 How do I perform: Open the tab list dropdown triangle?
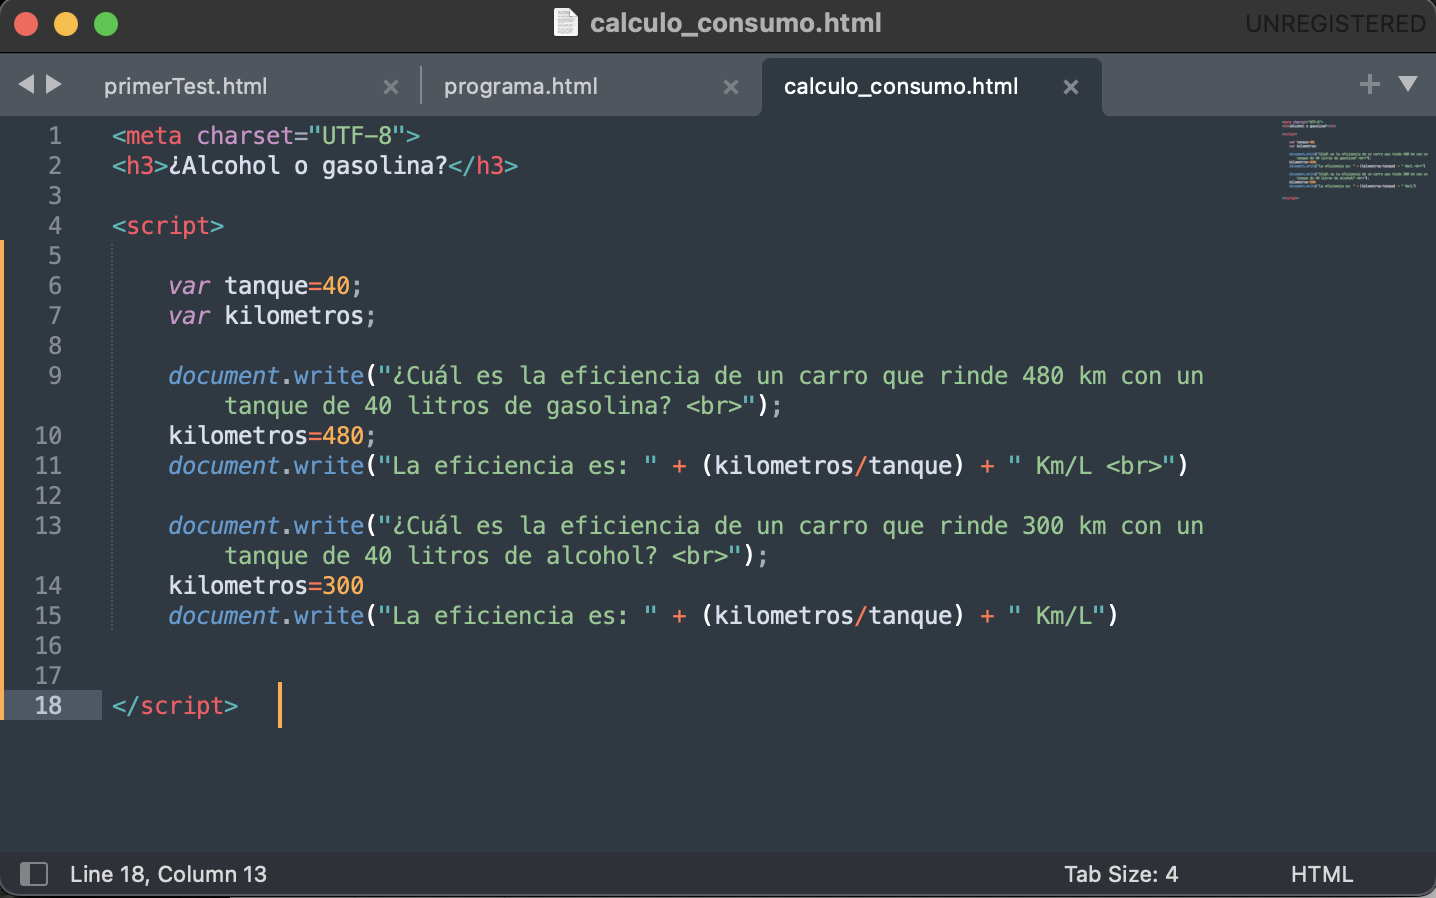click(x=1408, y=84)
